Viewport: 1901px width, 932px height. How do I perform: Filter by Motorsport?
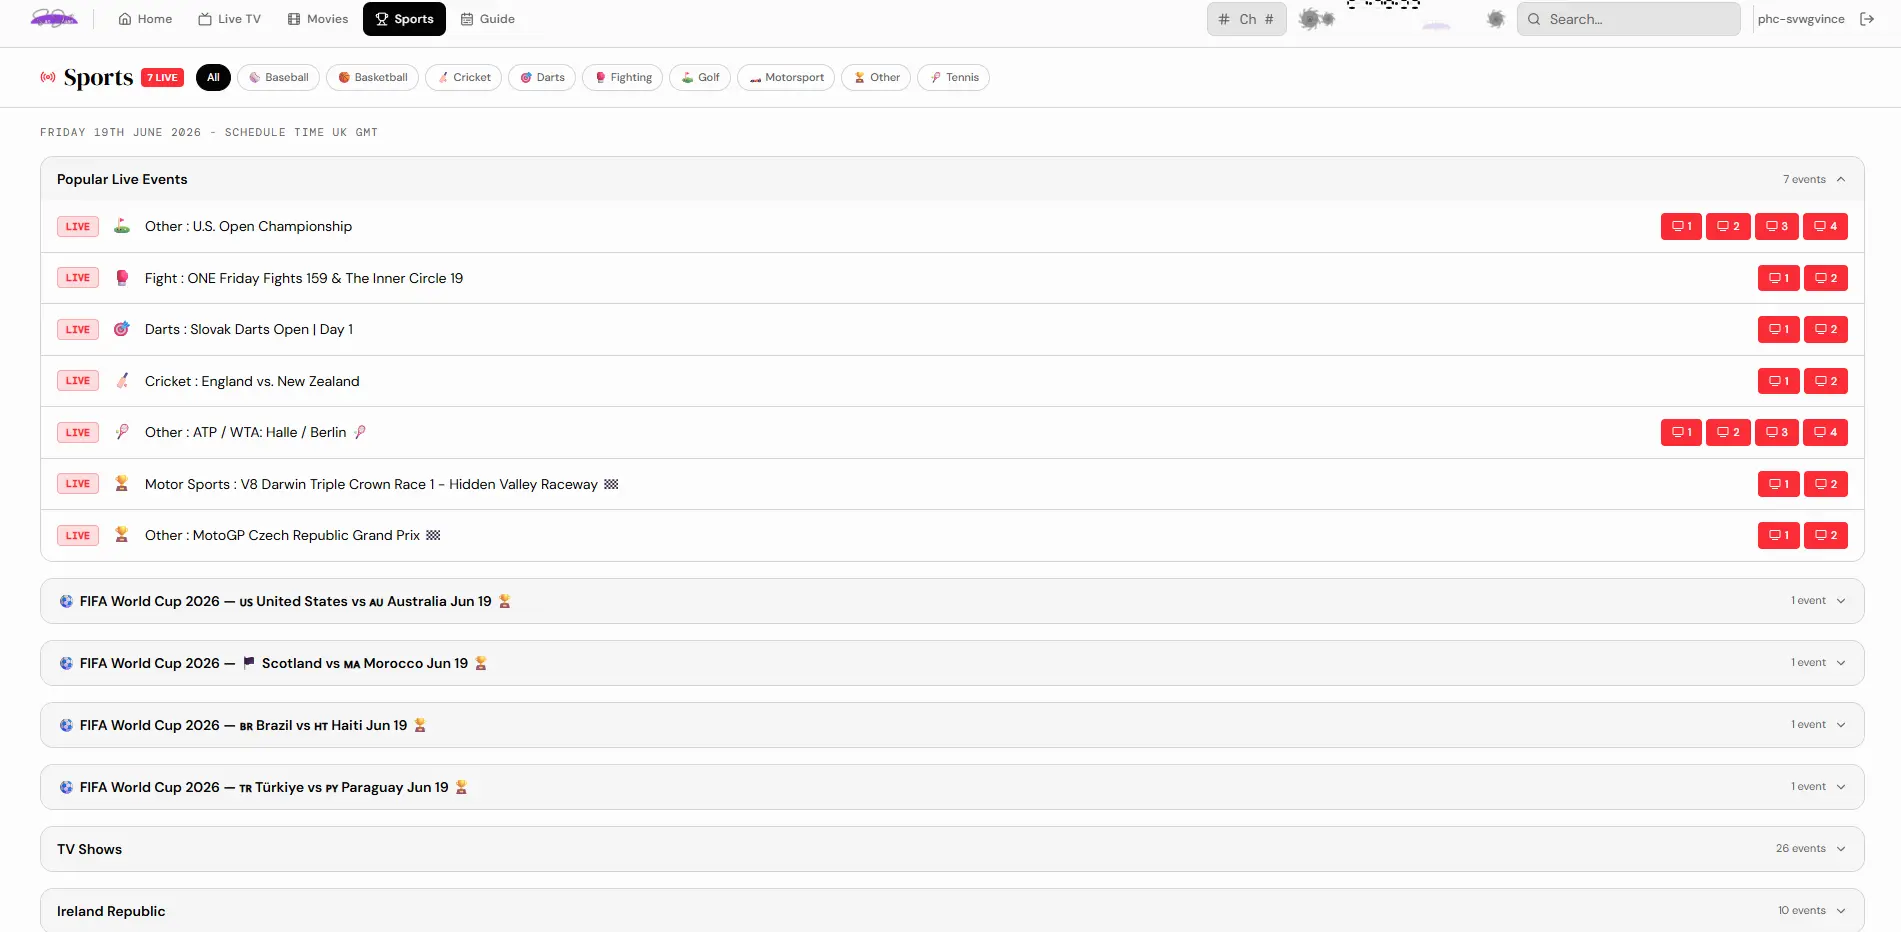point(786,77)
